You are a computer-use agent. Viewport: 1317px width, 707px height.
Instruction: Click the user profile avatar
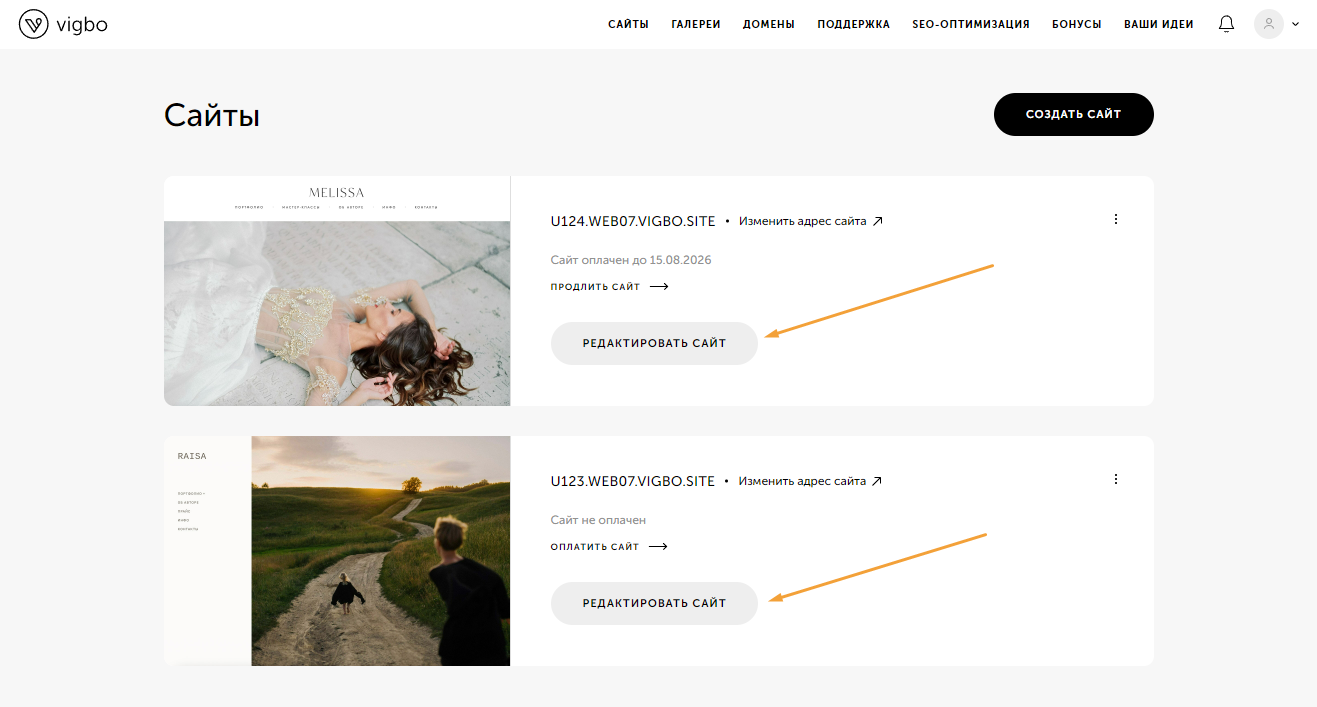click(x=1268, y=24)
